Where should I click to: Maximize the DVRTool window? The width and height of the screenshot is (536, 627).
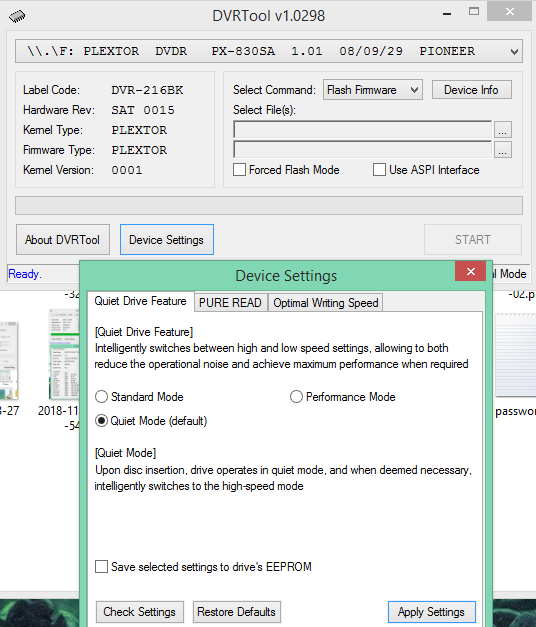tap(474, 12)
